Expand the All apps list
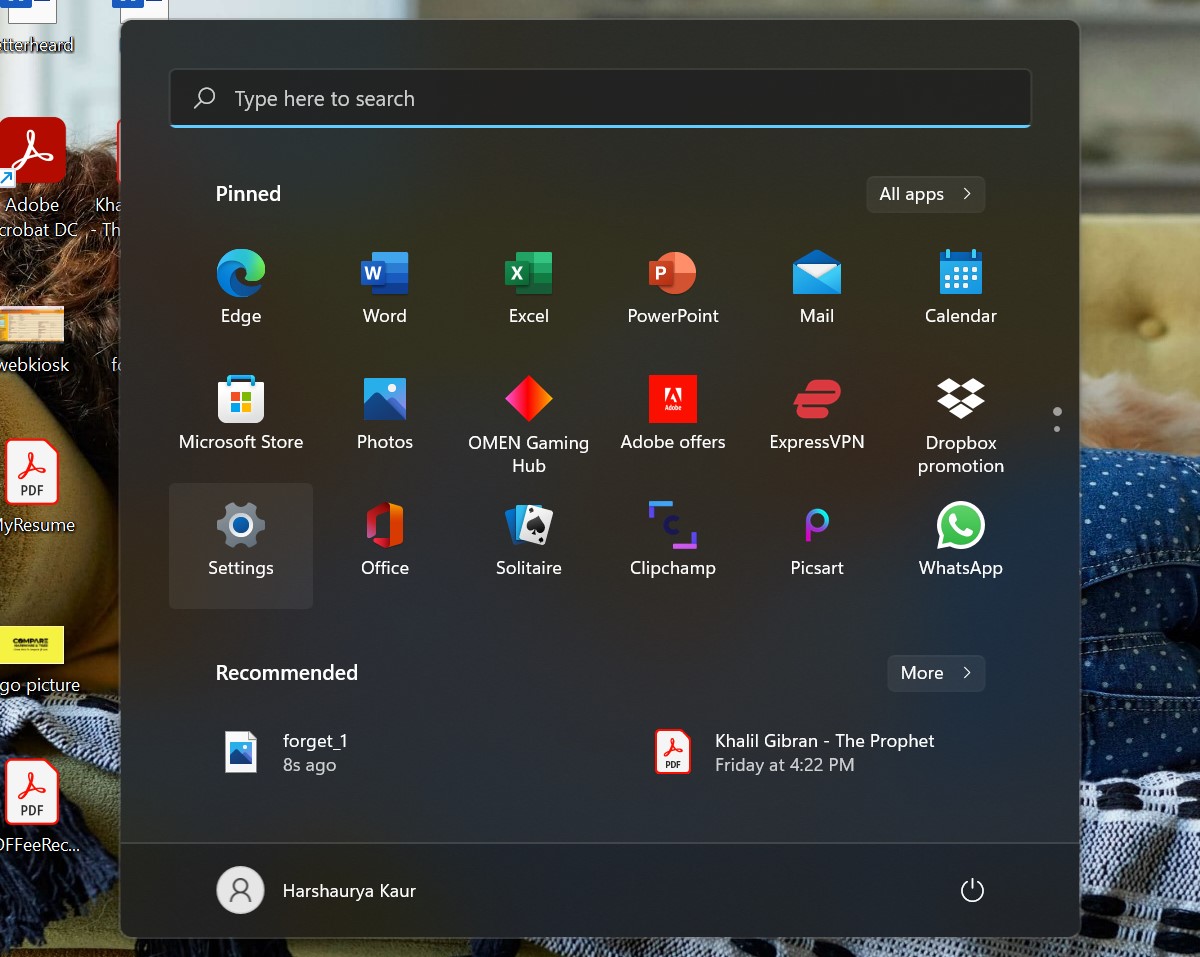 pyautogui.click(x=925, y=194)
